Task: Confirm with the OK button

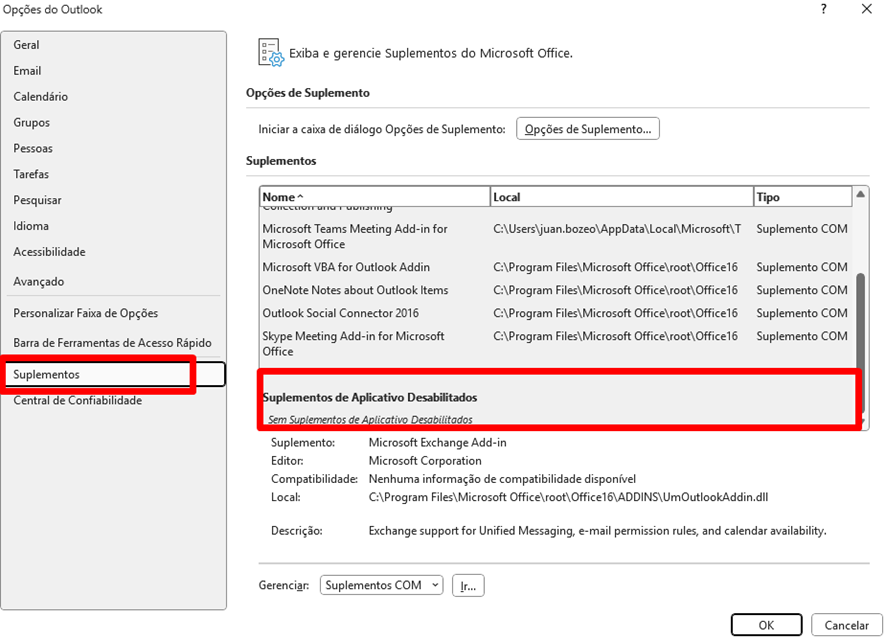Action: pos(766,625)
